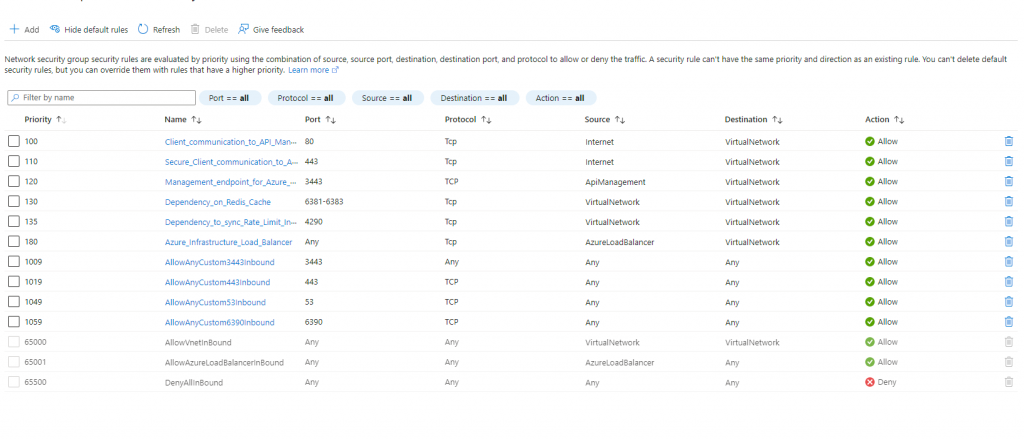Screen dimensions: 1024x440
Task: Click the Filter by name search box
Action: click(x=100, y=98)
